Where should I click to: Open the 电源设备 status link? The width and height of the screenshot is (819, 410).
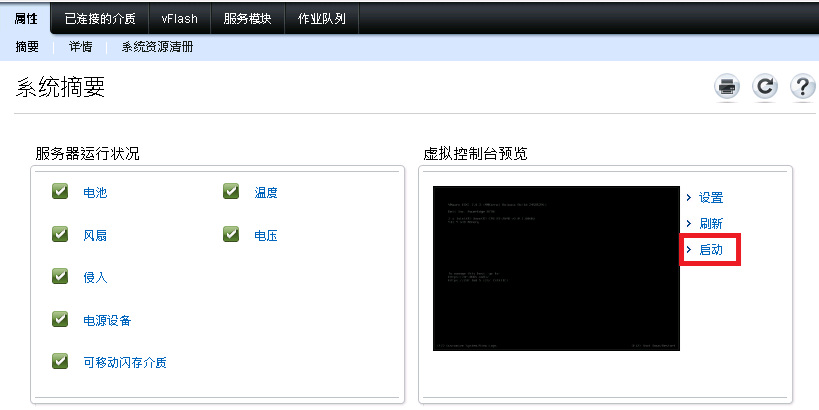(x=107, y=320)
